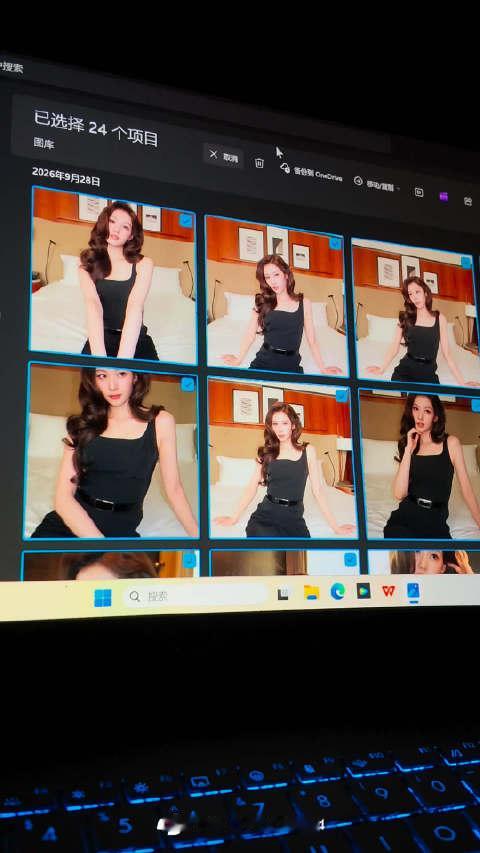Open Task View on the taskbar
The width and height of the screenshot is (480, 853).
click(283, 594)
